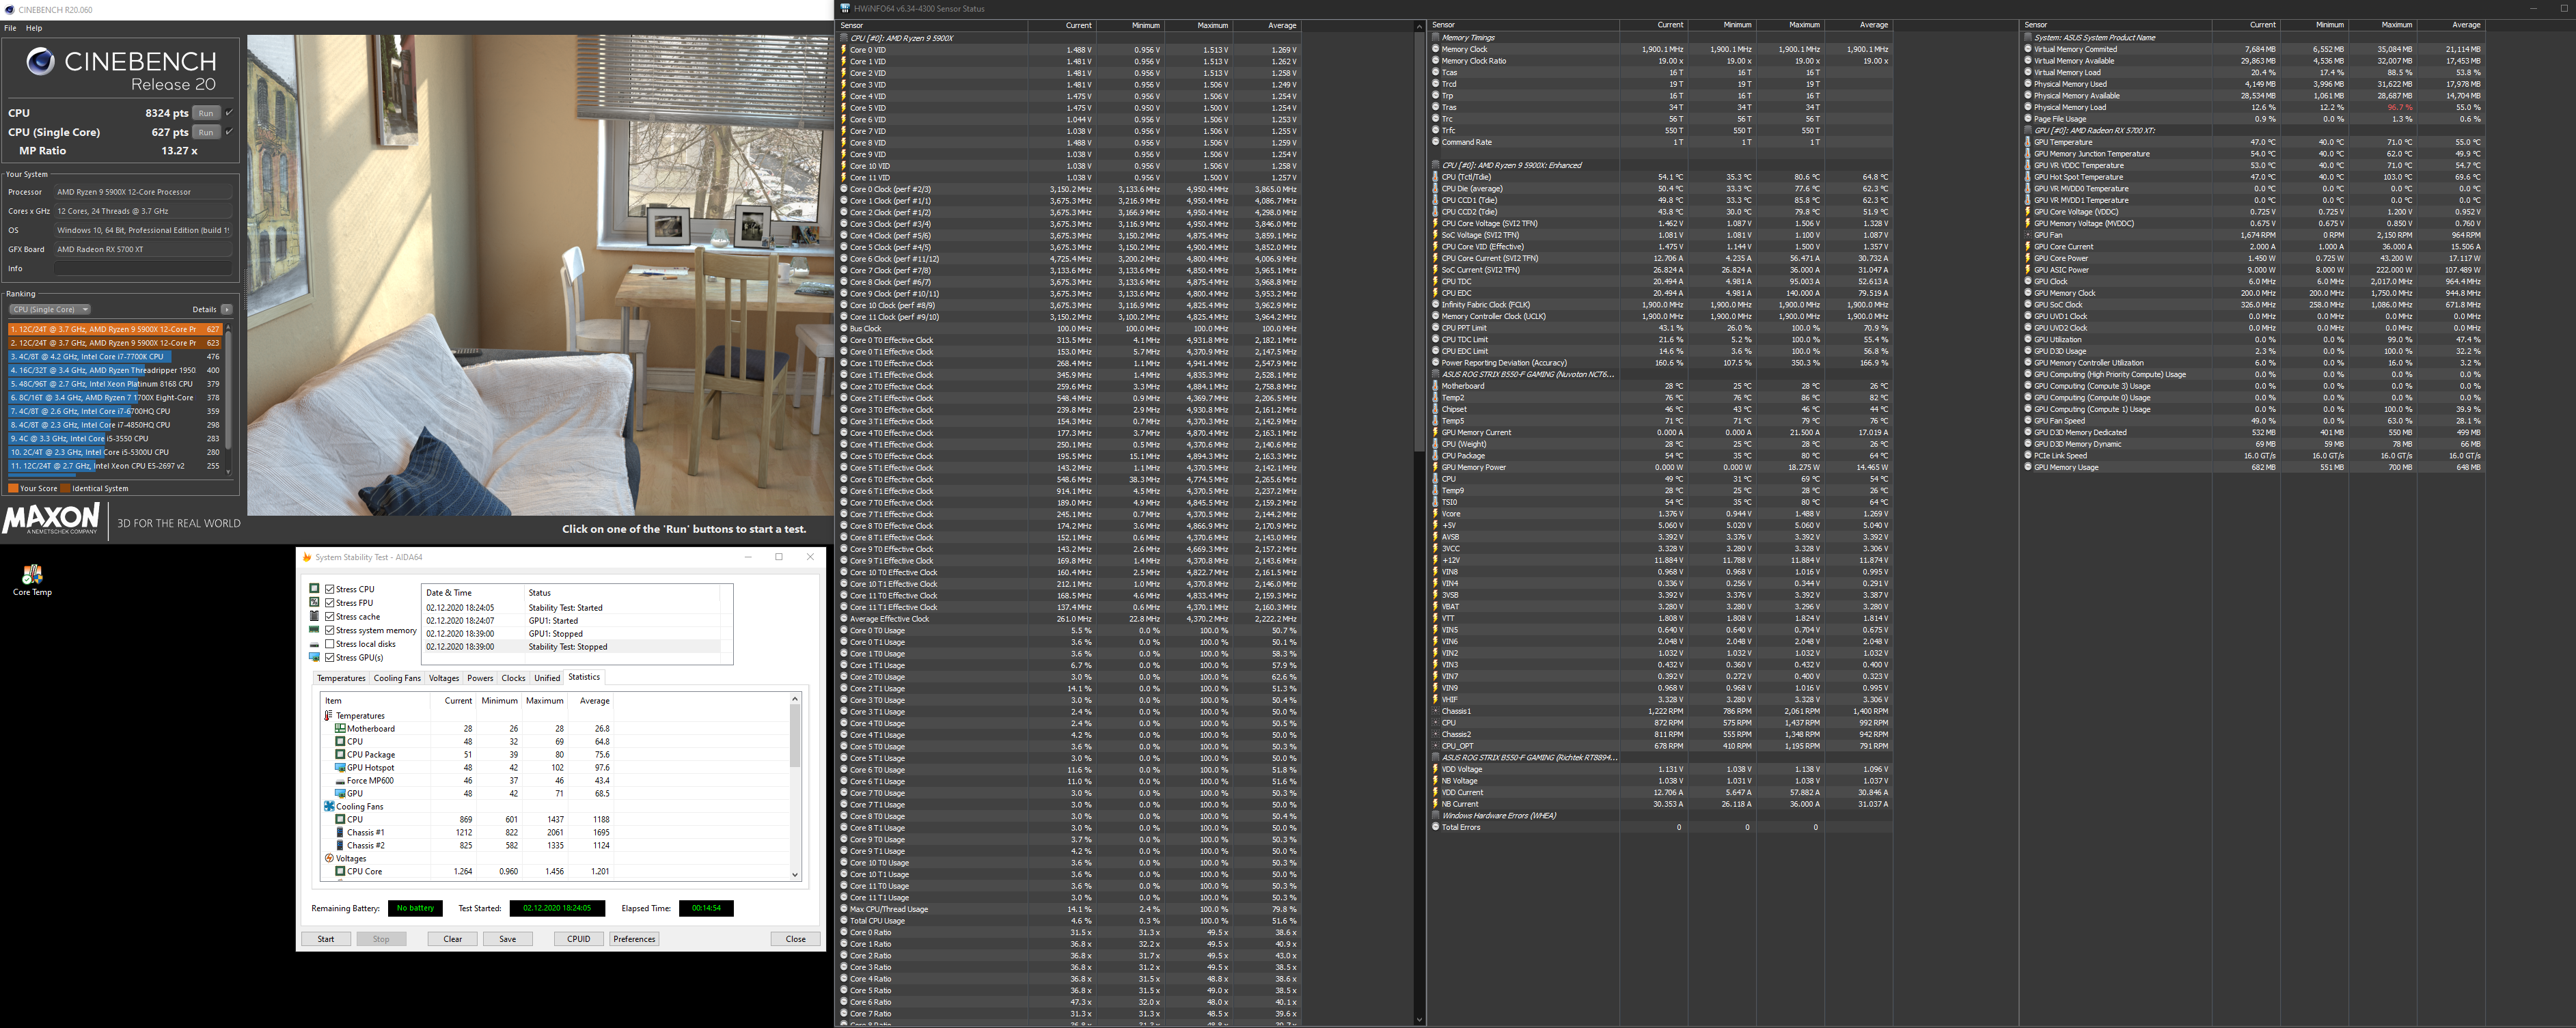The height and width of the screenshot is (1028, 2576).
Task: Click the AIDA64 statistics list scrollbar down arrow
Action: (x=795, y=875)
